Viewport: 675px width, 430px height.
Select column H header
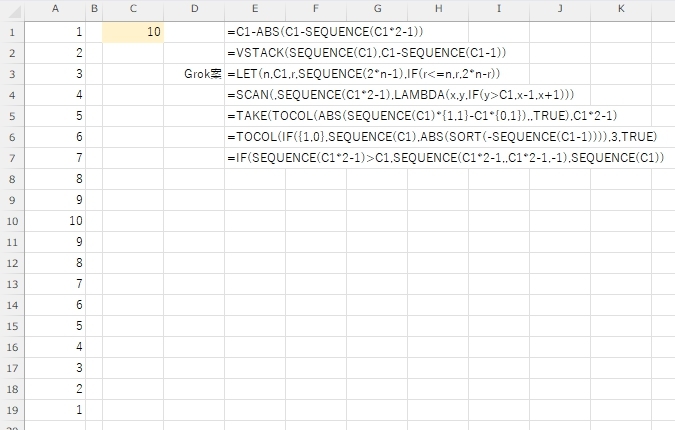click(438, 9)
